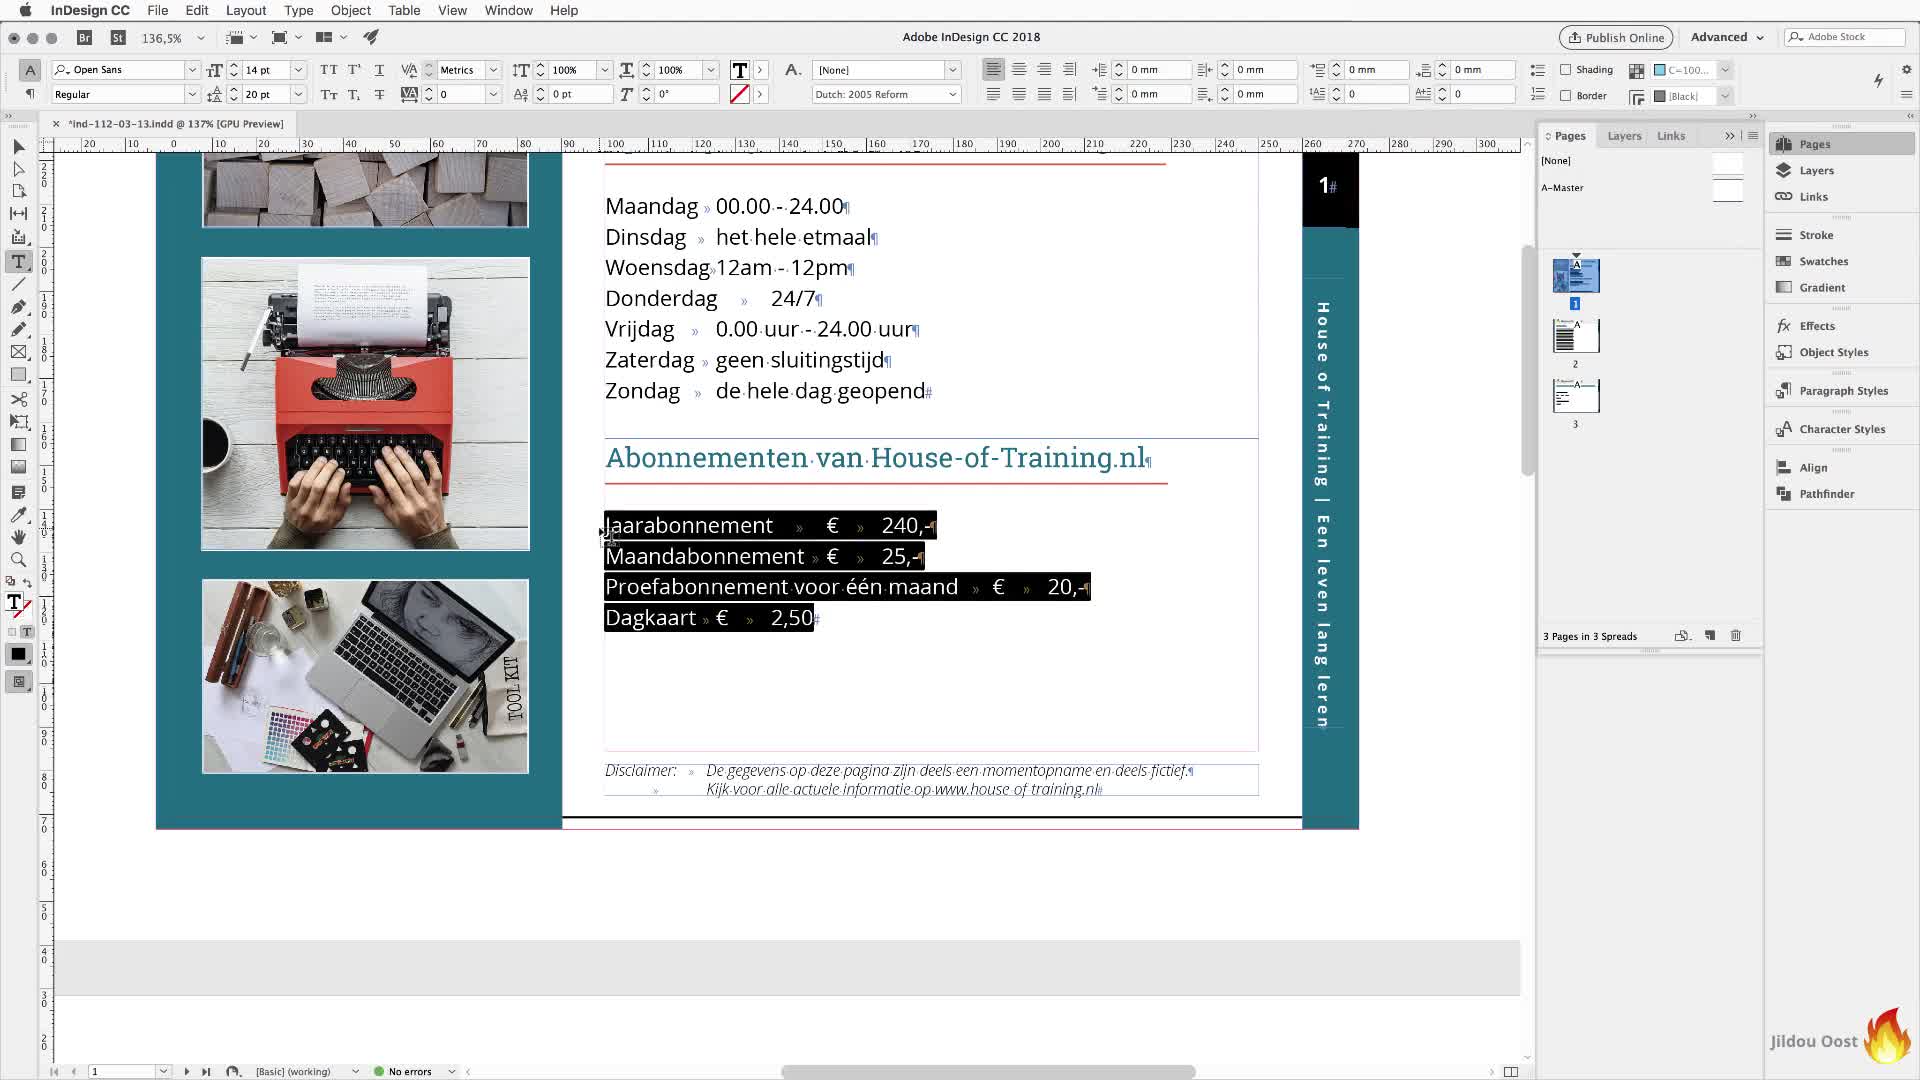Select the Page tool
The image size is (1920, 1080).
18,191
